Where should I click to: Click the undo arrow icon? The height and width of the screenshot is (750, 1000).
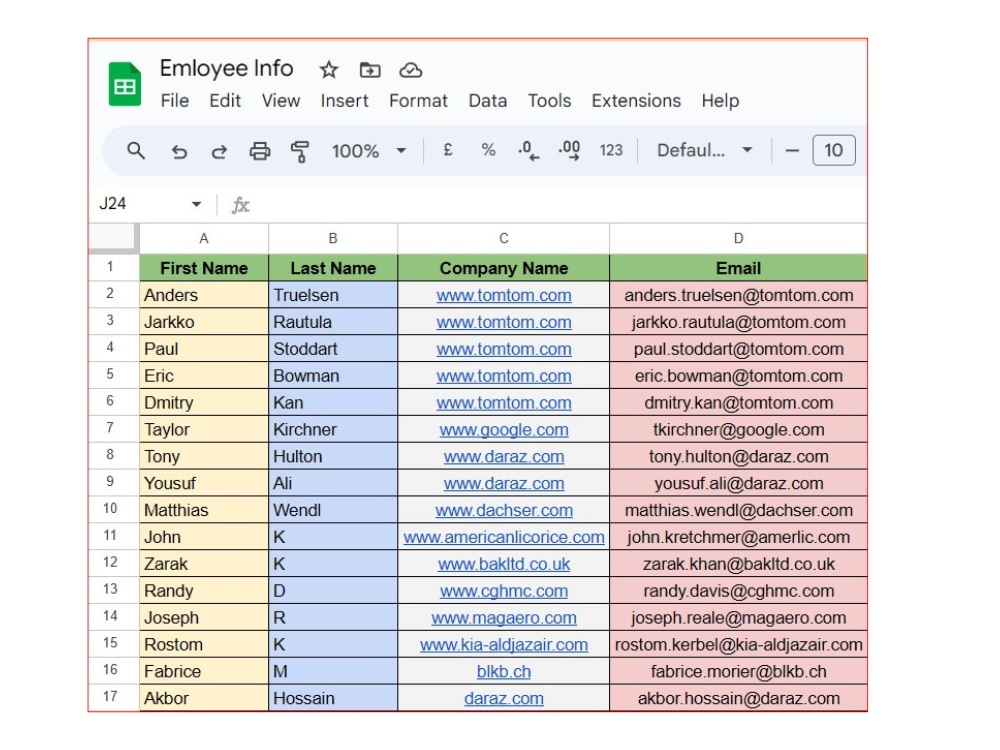point(179,151)
